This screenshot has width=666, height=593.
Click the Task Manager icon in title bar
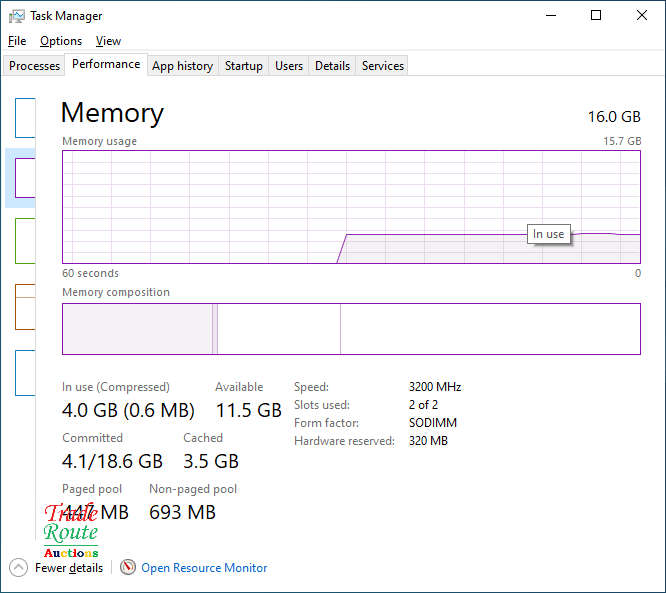pyautogui.click(x=17, y=16)
